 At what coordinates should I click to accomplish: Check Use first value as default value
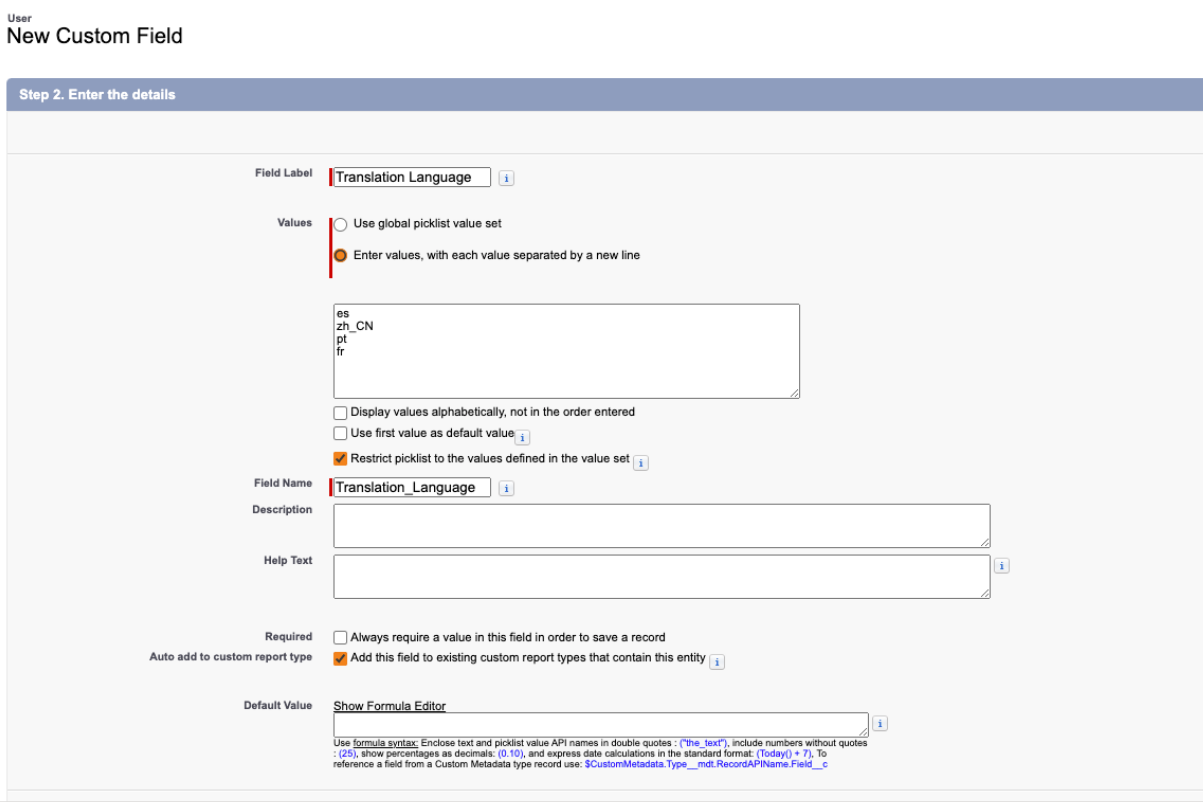340,434
